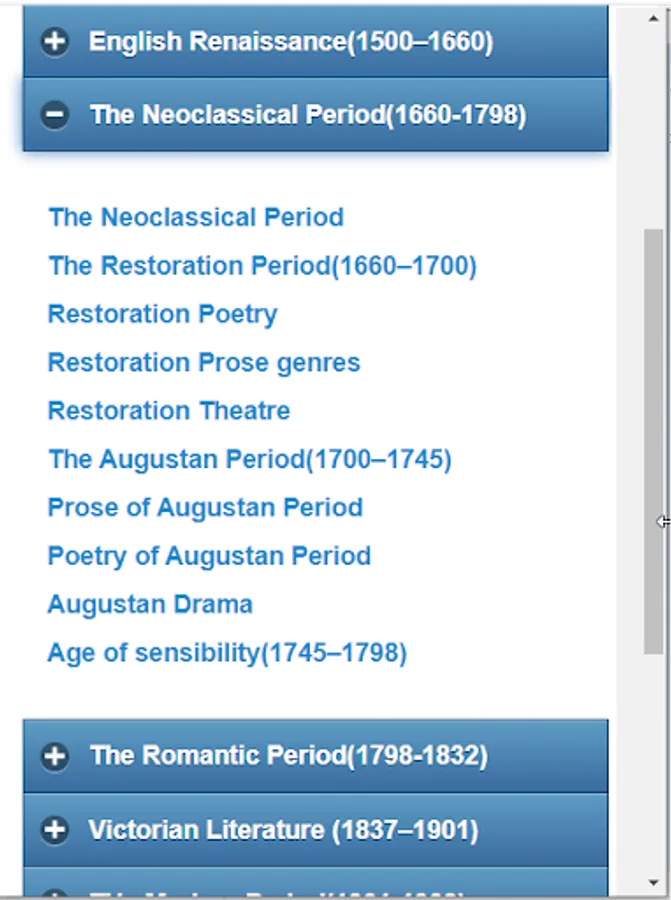Open The Neoclassical Period link
Screen dimensions: 671x900
pyautogui.click(x=196, y=218)
